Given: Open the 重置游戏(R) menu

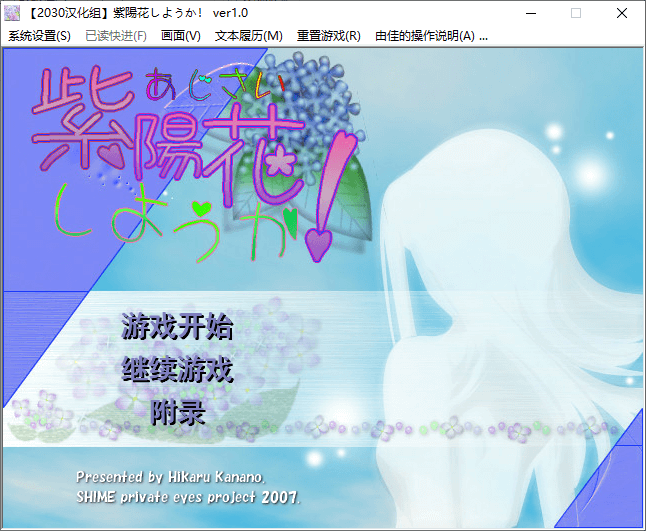Looking at the screenshot, I should (329, 35).
